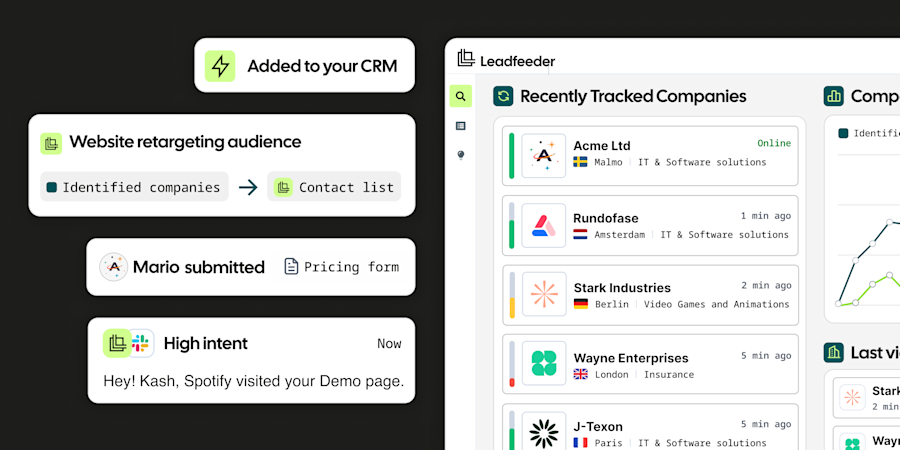The height and width of the screenshot is (450, 900).
Task: Open the search icon in the sidebar
Action: 461,96
